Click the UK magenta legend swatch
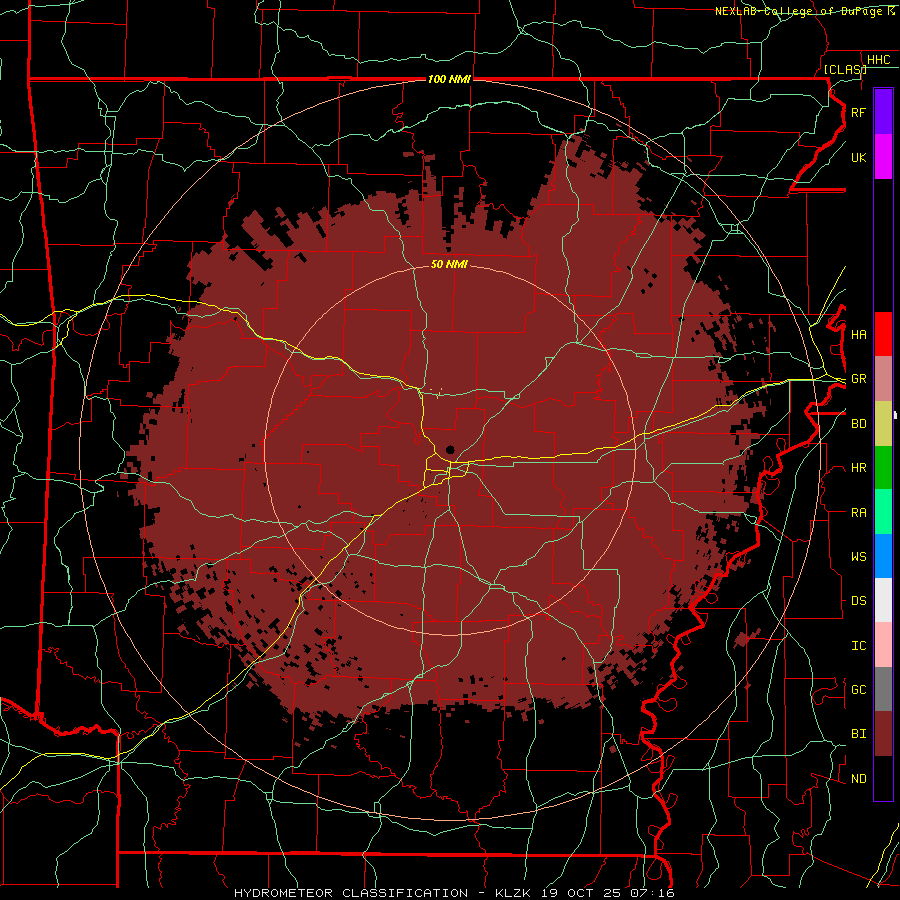Image resolution: width=900 pixels, height=900 pixels. click(x=883, y=157)
